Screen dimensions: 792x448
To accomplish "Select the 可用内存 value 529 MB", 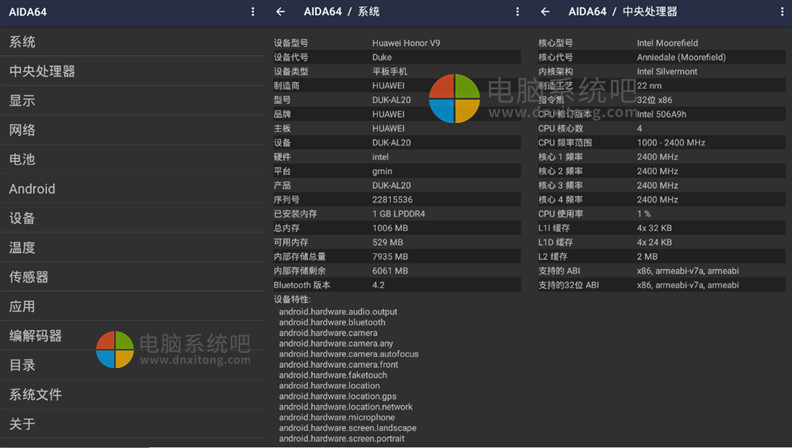I will (387, 242).
